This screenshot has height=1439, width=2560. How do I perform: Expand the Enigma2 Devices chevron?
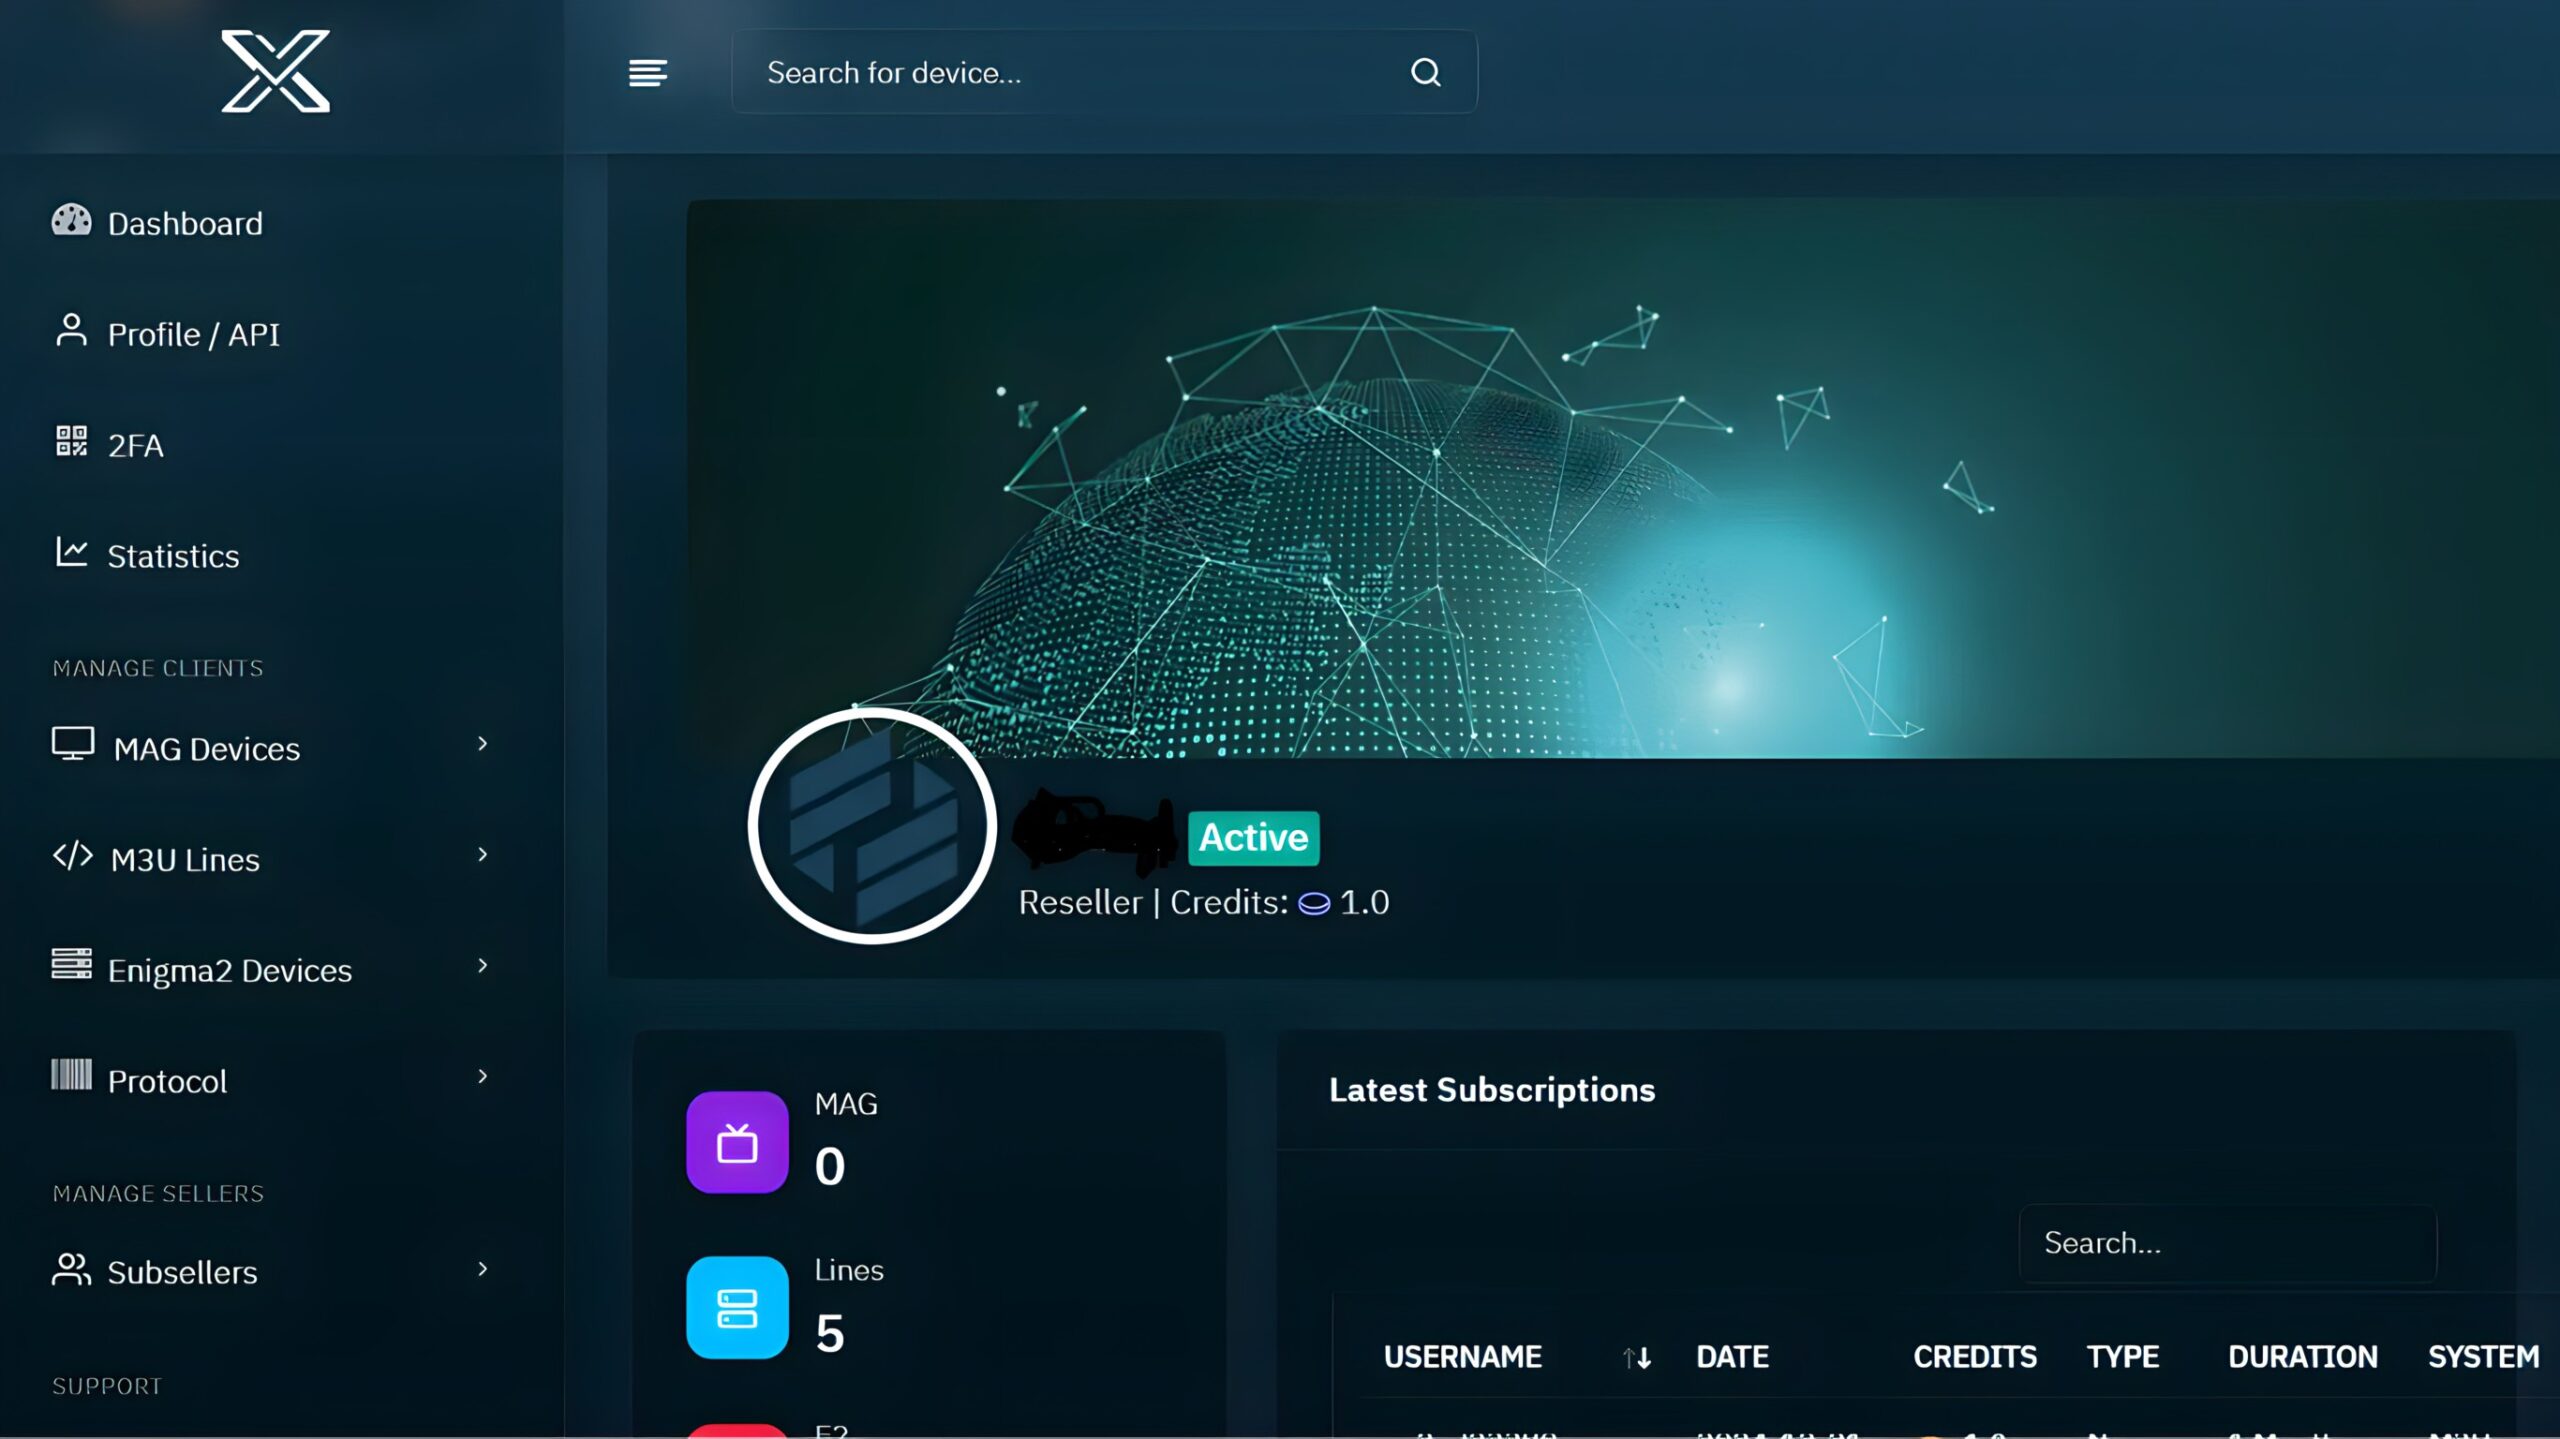482,966
